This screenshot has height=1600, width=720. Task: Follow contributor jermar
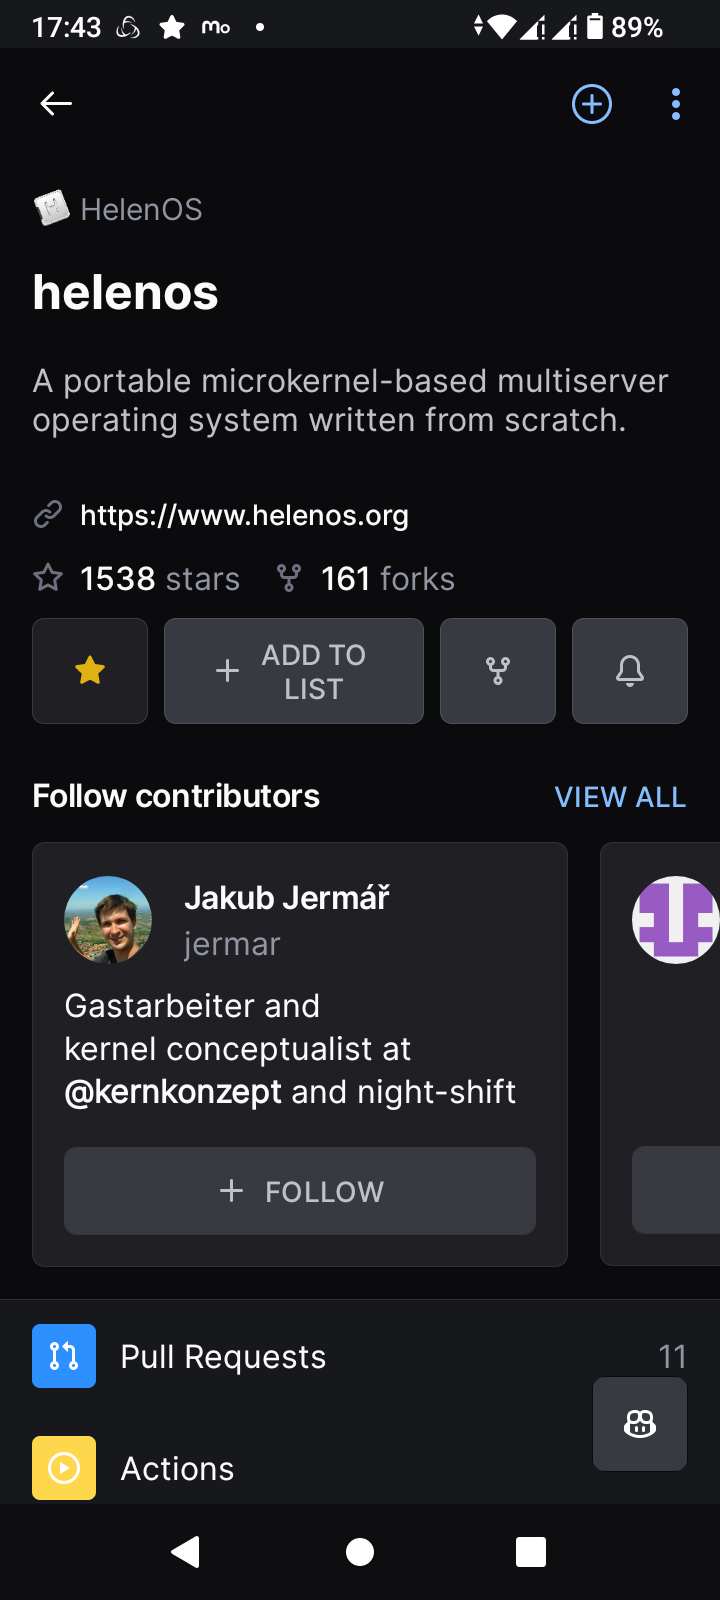click(x=300, y=1191)
